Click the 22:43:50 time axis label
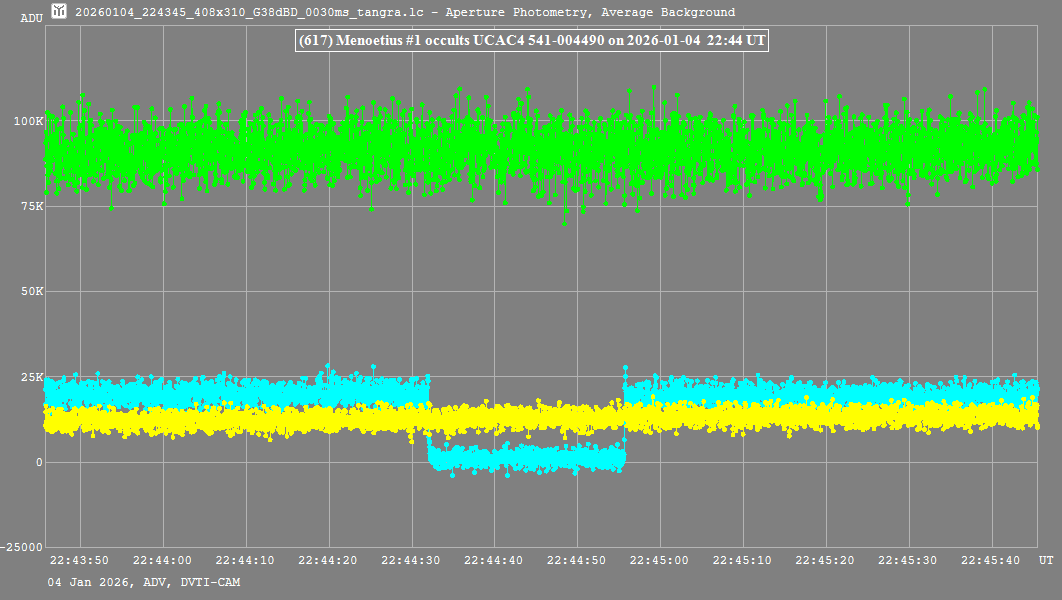Screen dimensions: 1062x600 point(79,560)
